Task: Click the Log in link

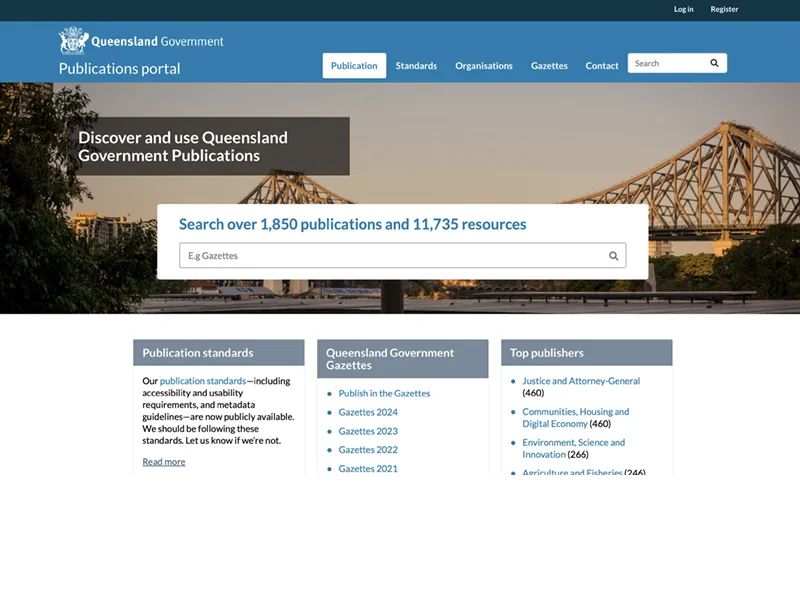Action: click(x=683, y=9)
